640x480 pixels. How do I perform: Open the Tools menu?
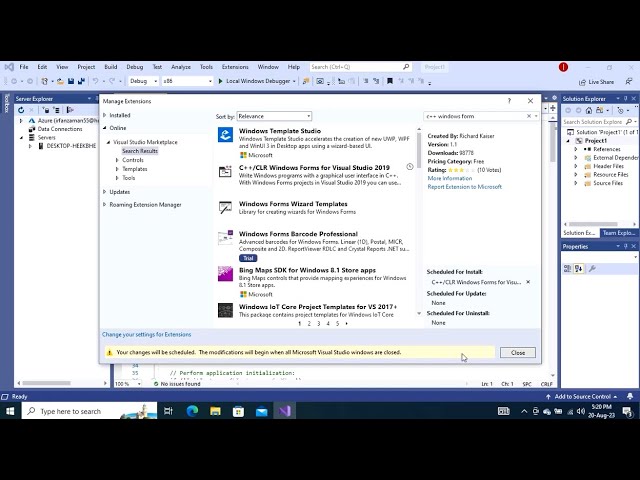(x=206, y=67)
